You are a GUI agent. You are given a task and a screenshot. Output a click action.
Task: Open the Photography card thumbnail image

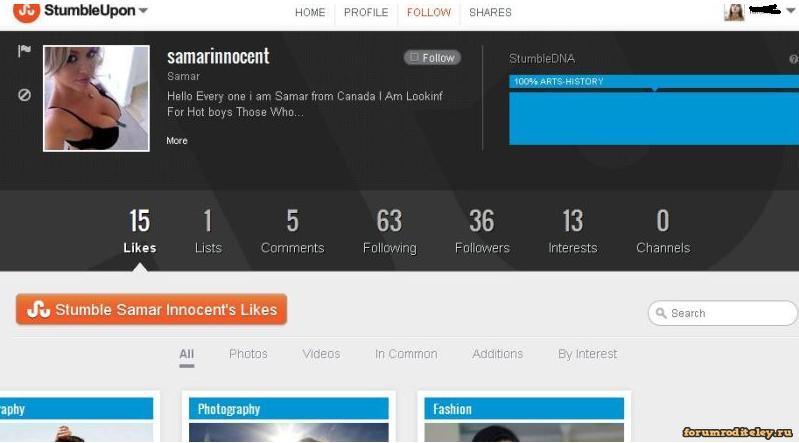288,432
